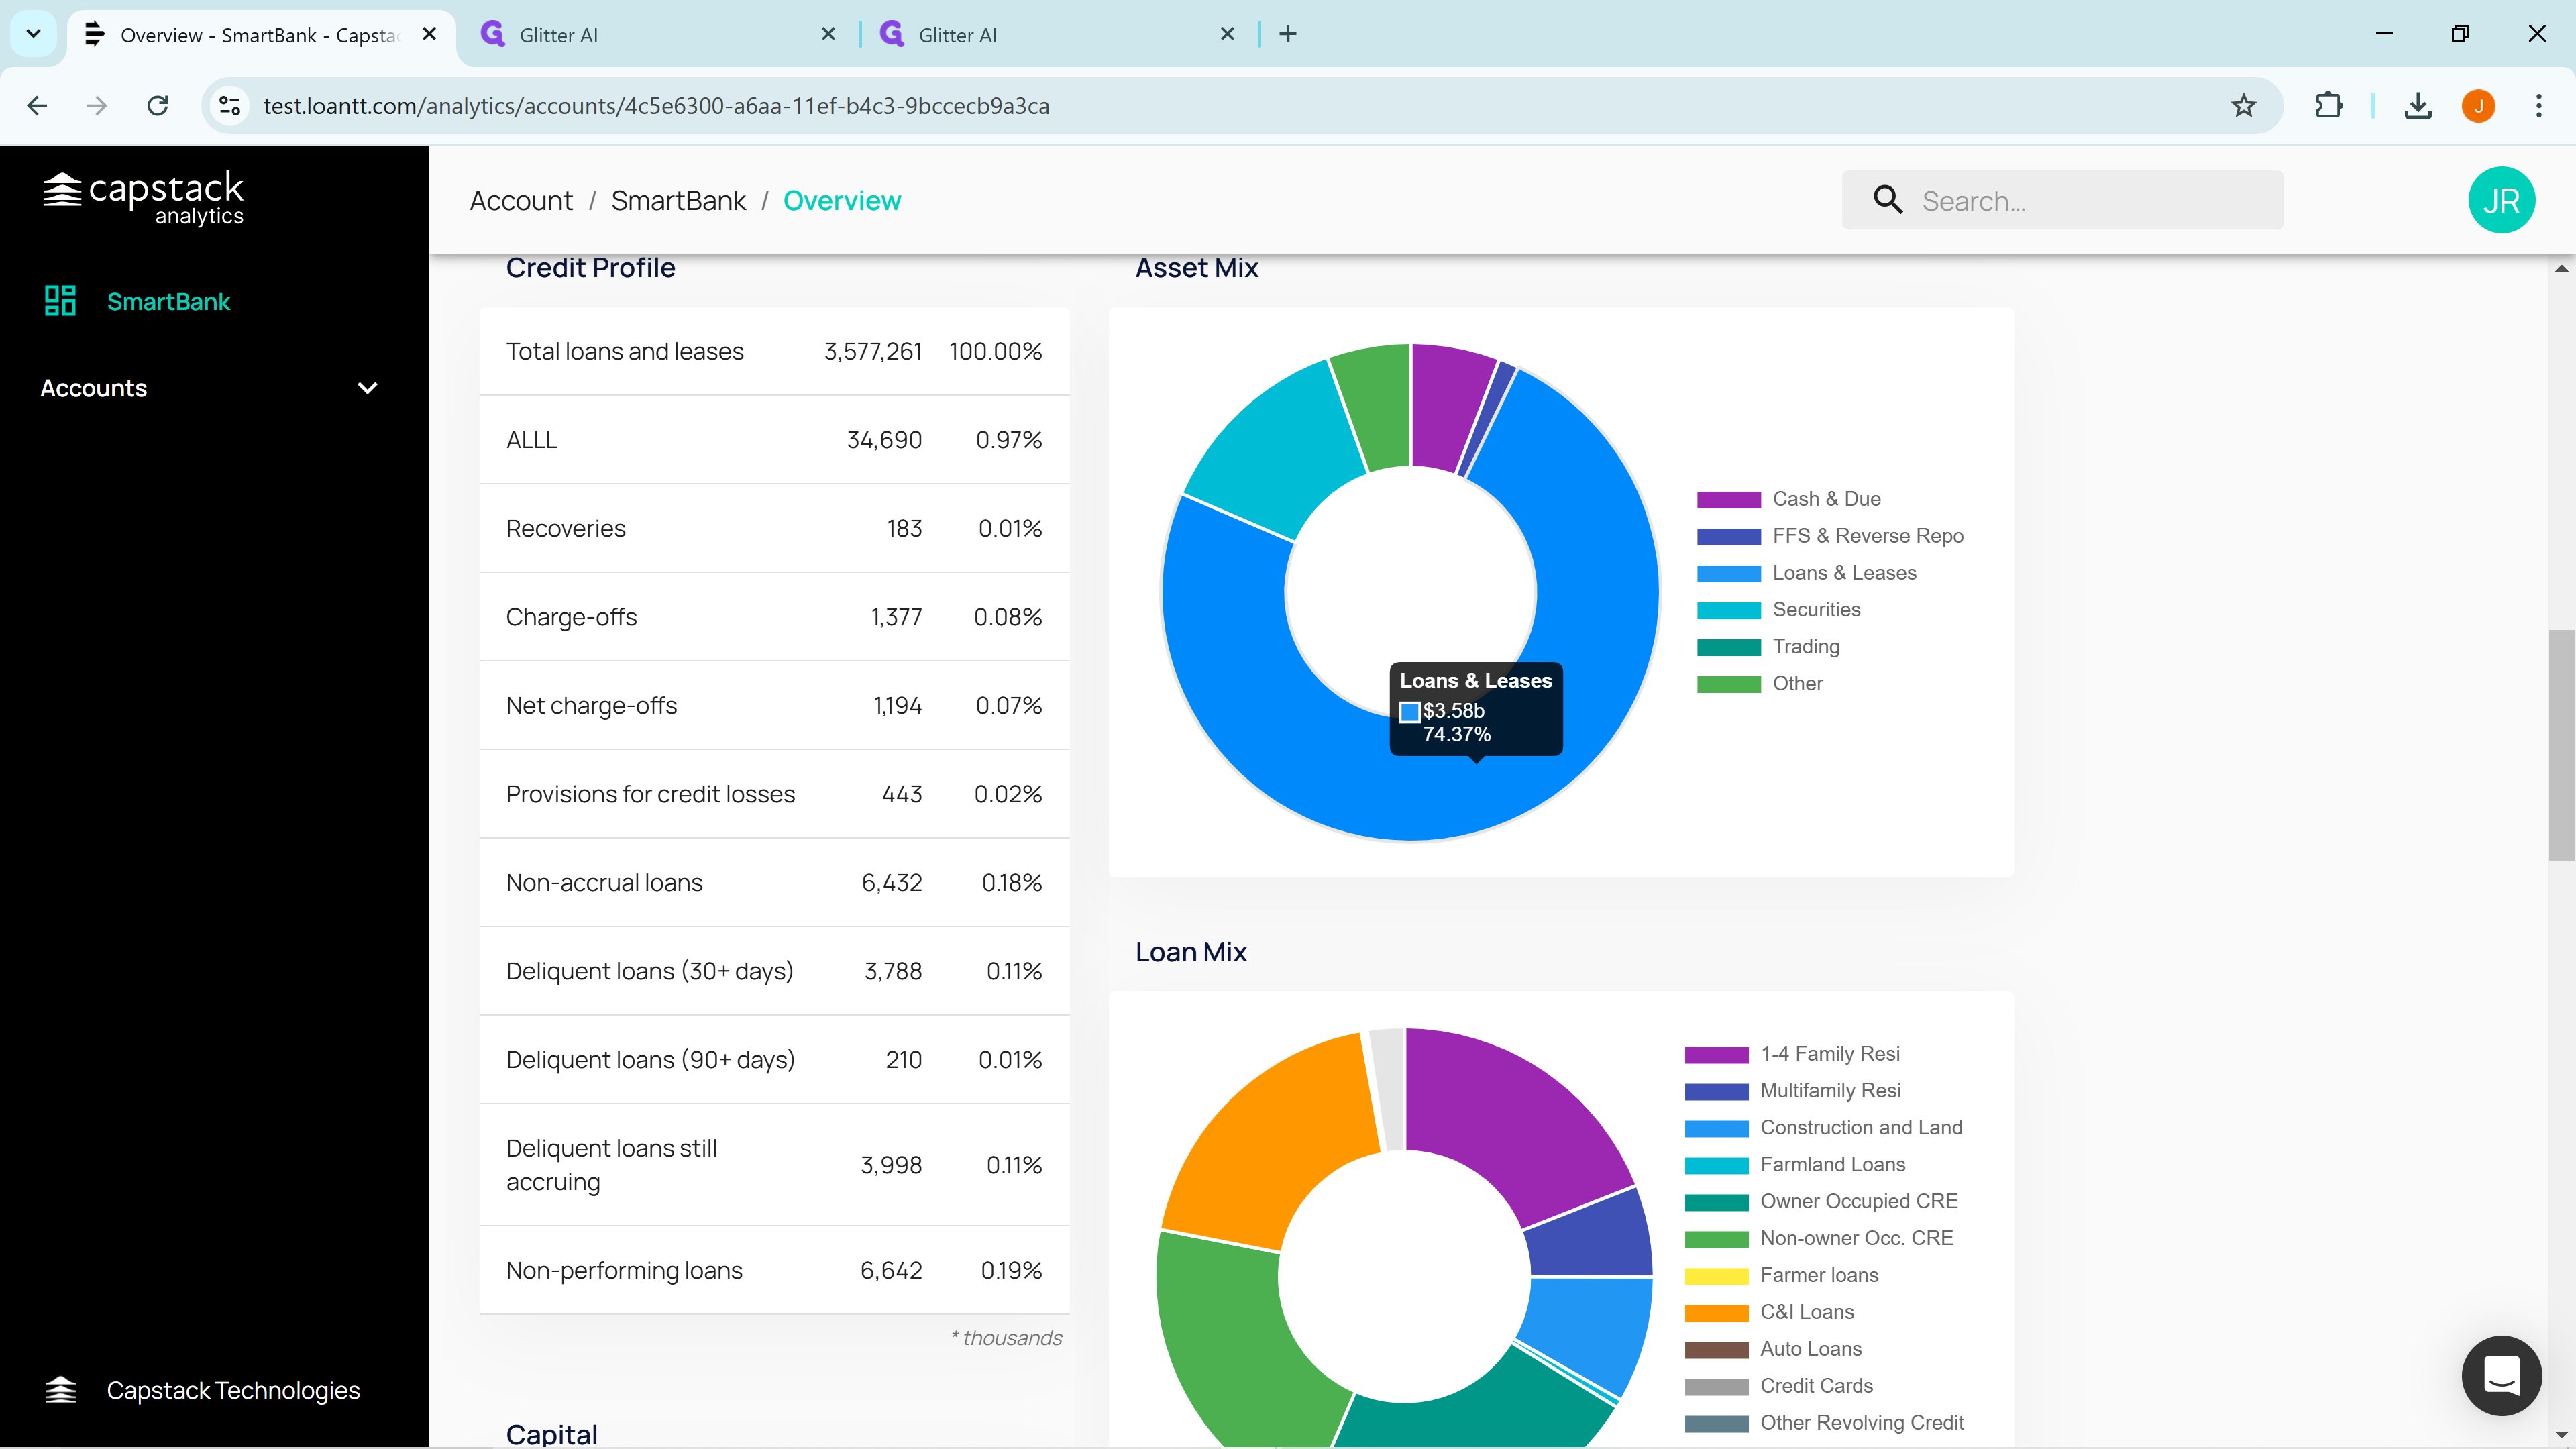Viewport: 2576px width, 1449px height.
Task: Expand the Accounts sidebar chevron
Action: (x=367, y=388)
